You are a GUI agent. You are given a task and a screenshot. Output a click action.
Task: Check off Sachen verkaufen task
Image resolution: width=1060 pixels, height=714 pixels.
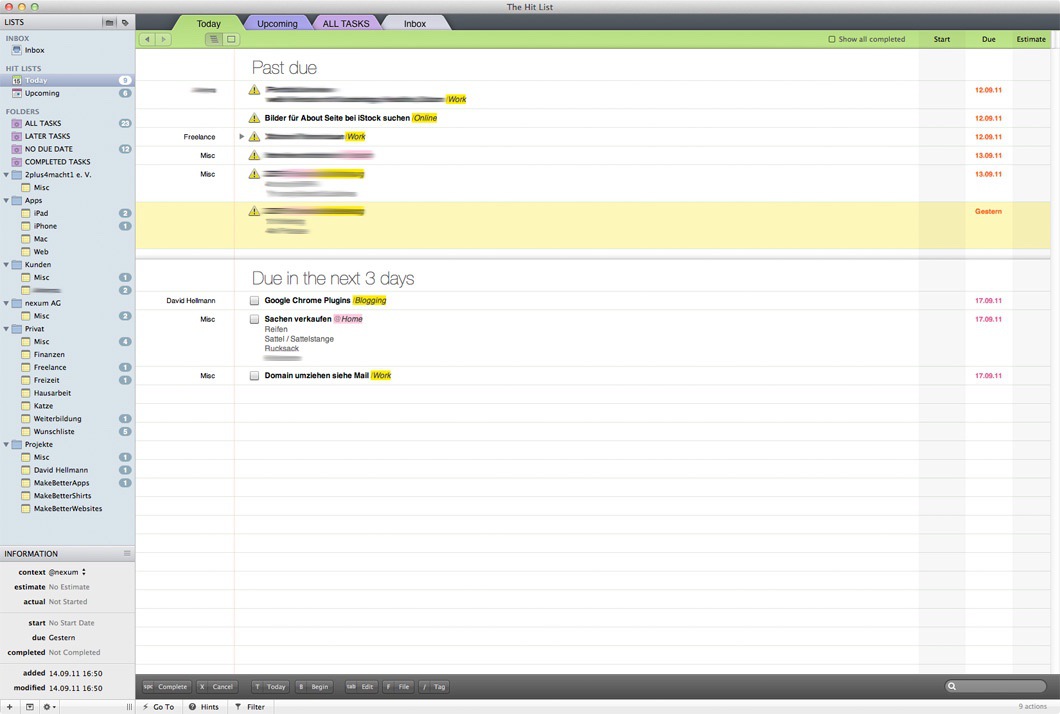pos(254,318)
